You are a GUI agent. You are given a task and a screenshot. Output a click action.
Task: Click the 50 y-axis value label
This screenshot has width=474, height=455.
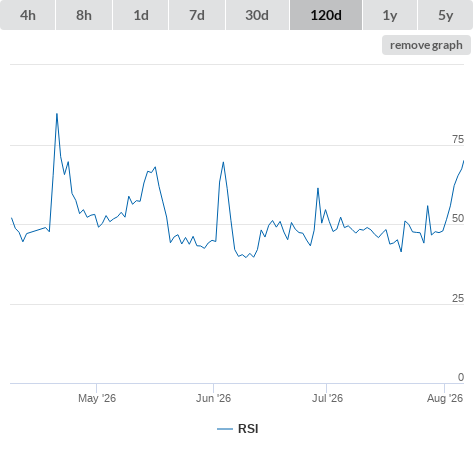pyautogui.click(x=458, y=218)
